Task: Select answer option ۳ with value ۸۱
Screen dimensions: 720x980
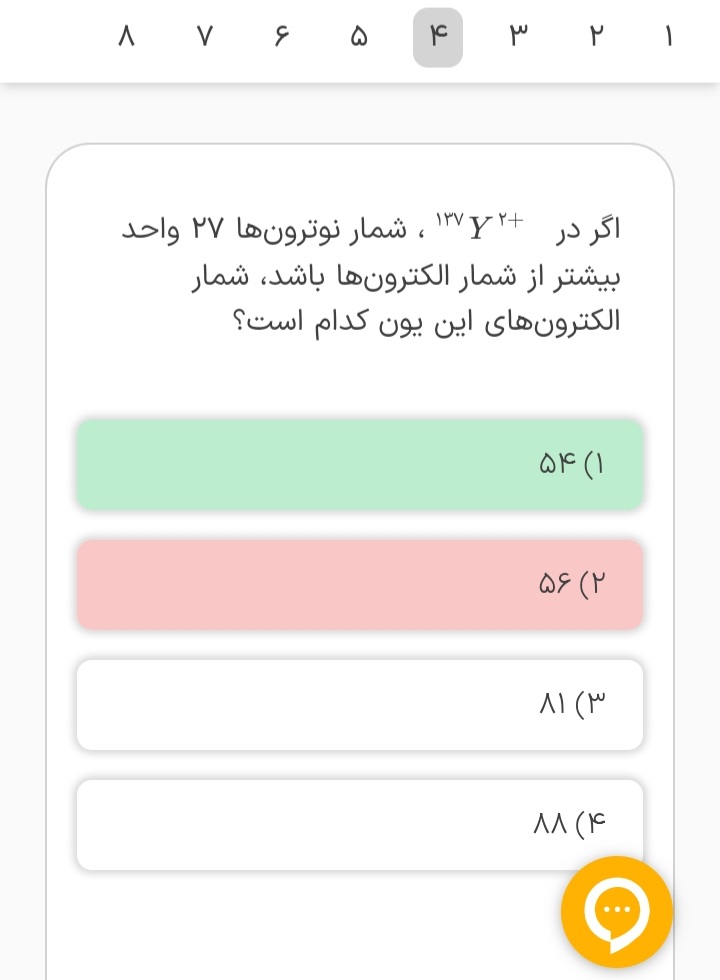Action: (360, 704)
